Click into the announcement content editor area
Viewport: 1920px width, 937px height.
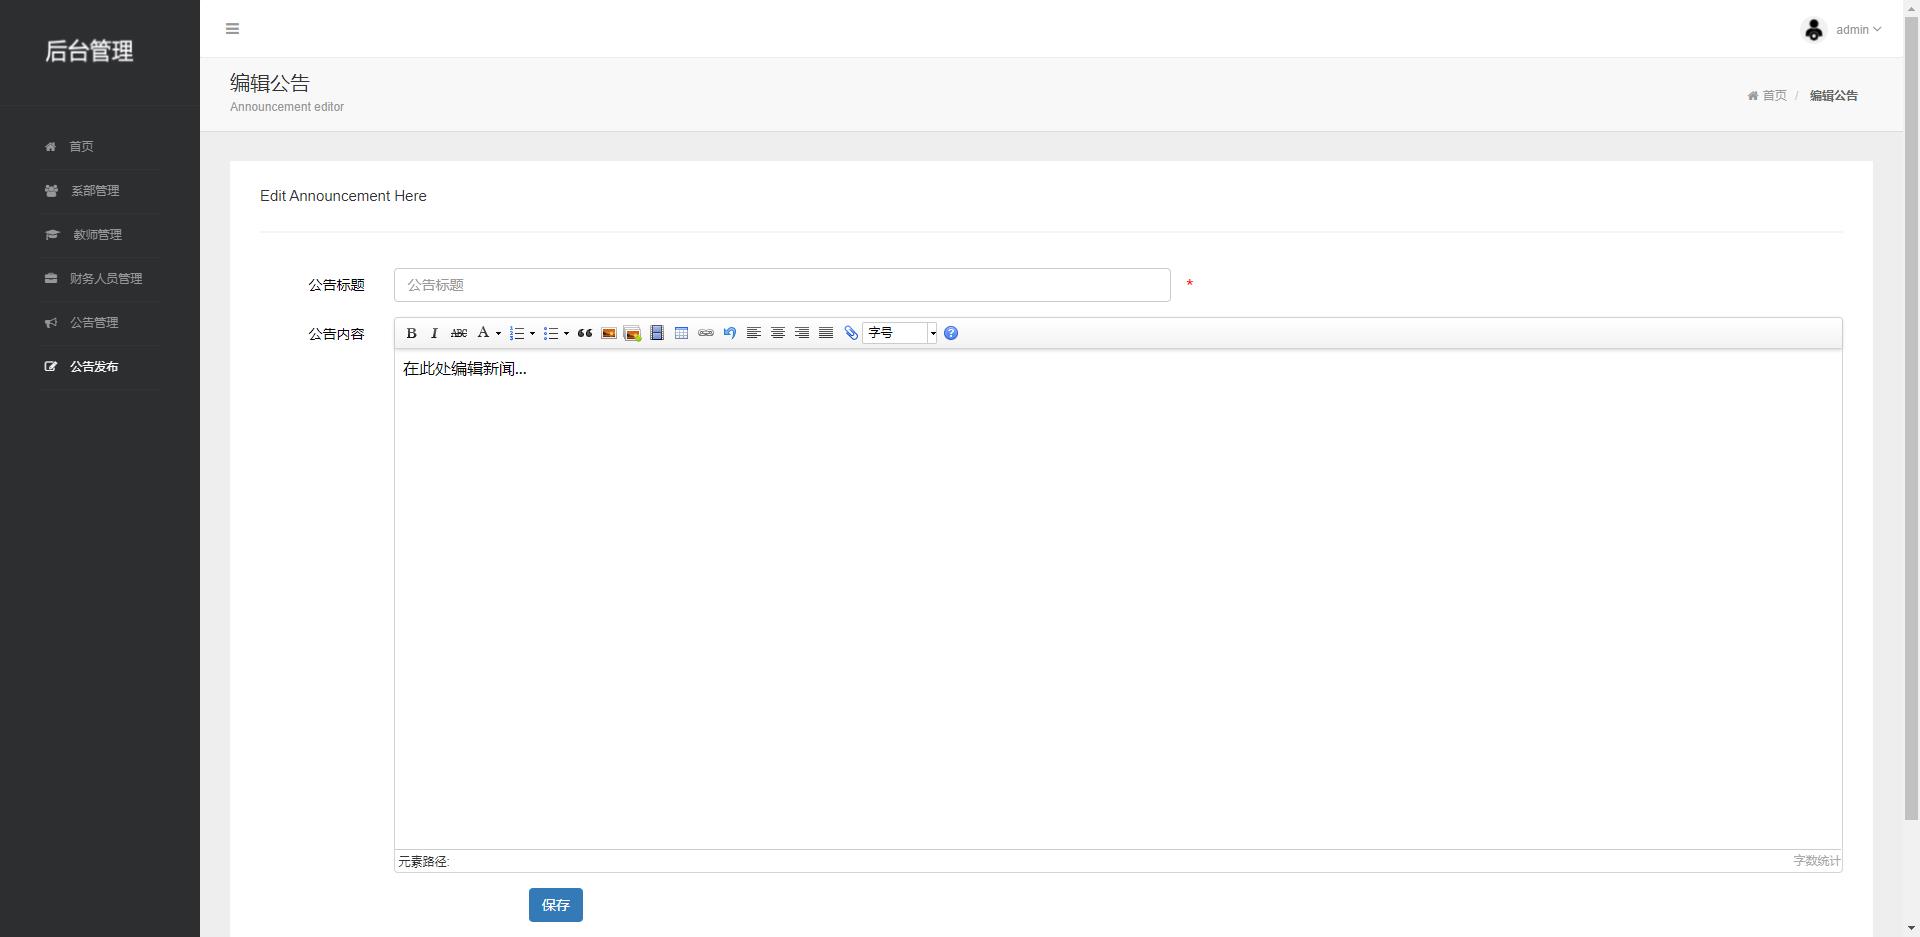[1118, 599]
